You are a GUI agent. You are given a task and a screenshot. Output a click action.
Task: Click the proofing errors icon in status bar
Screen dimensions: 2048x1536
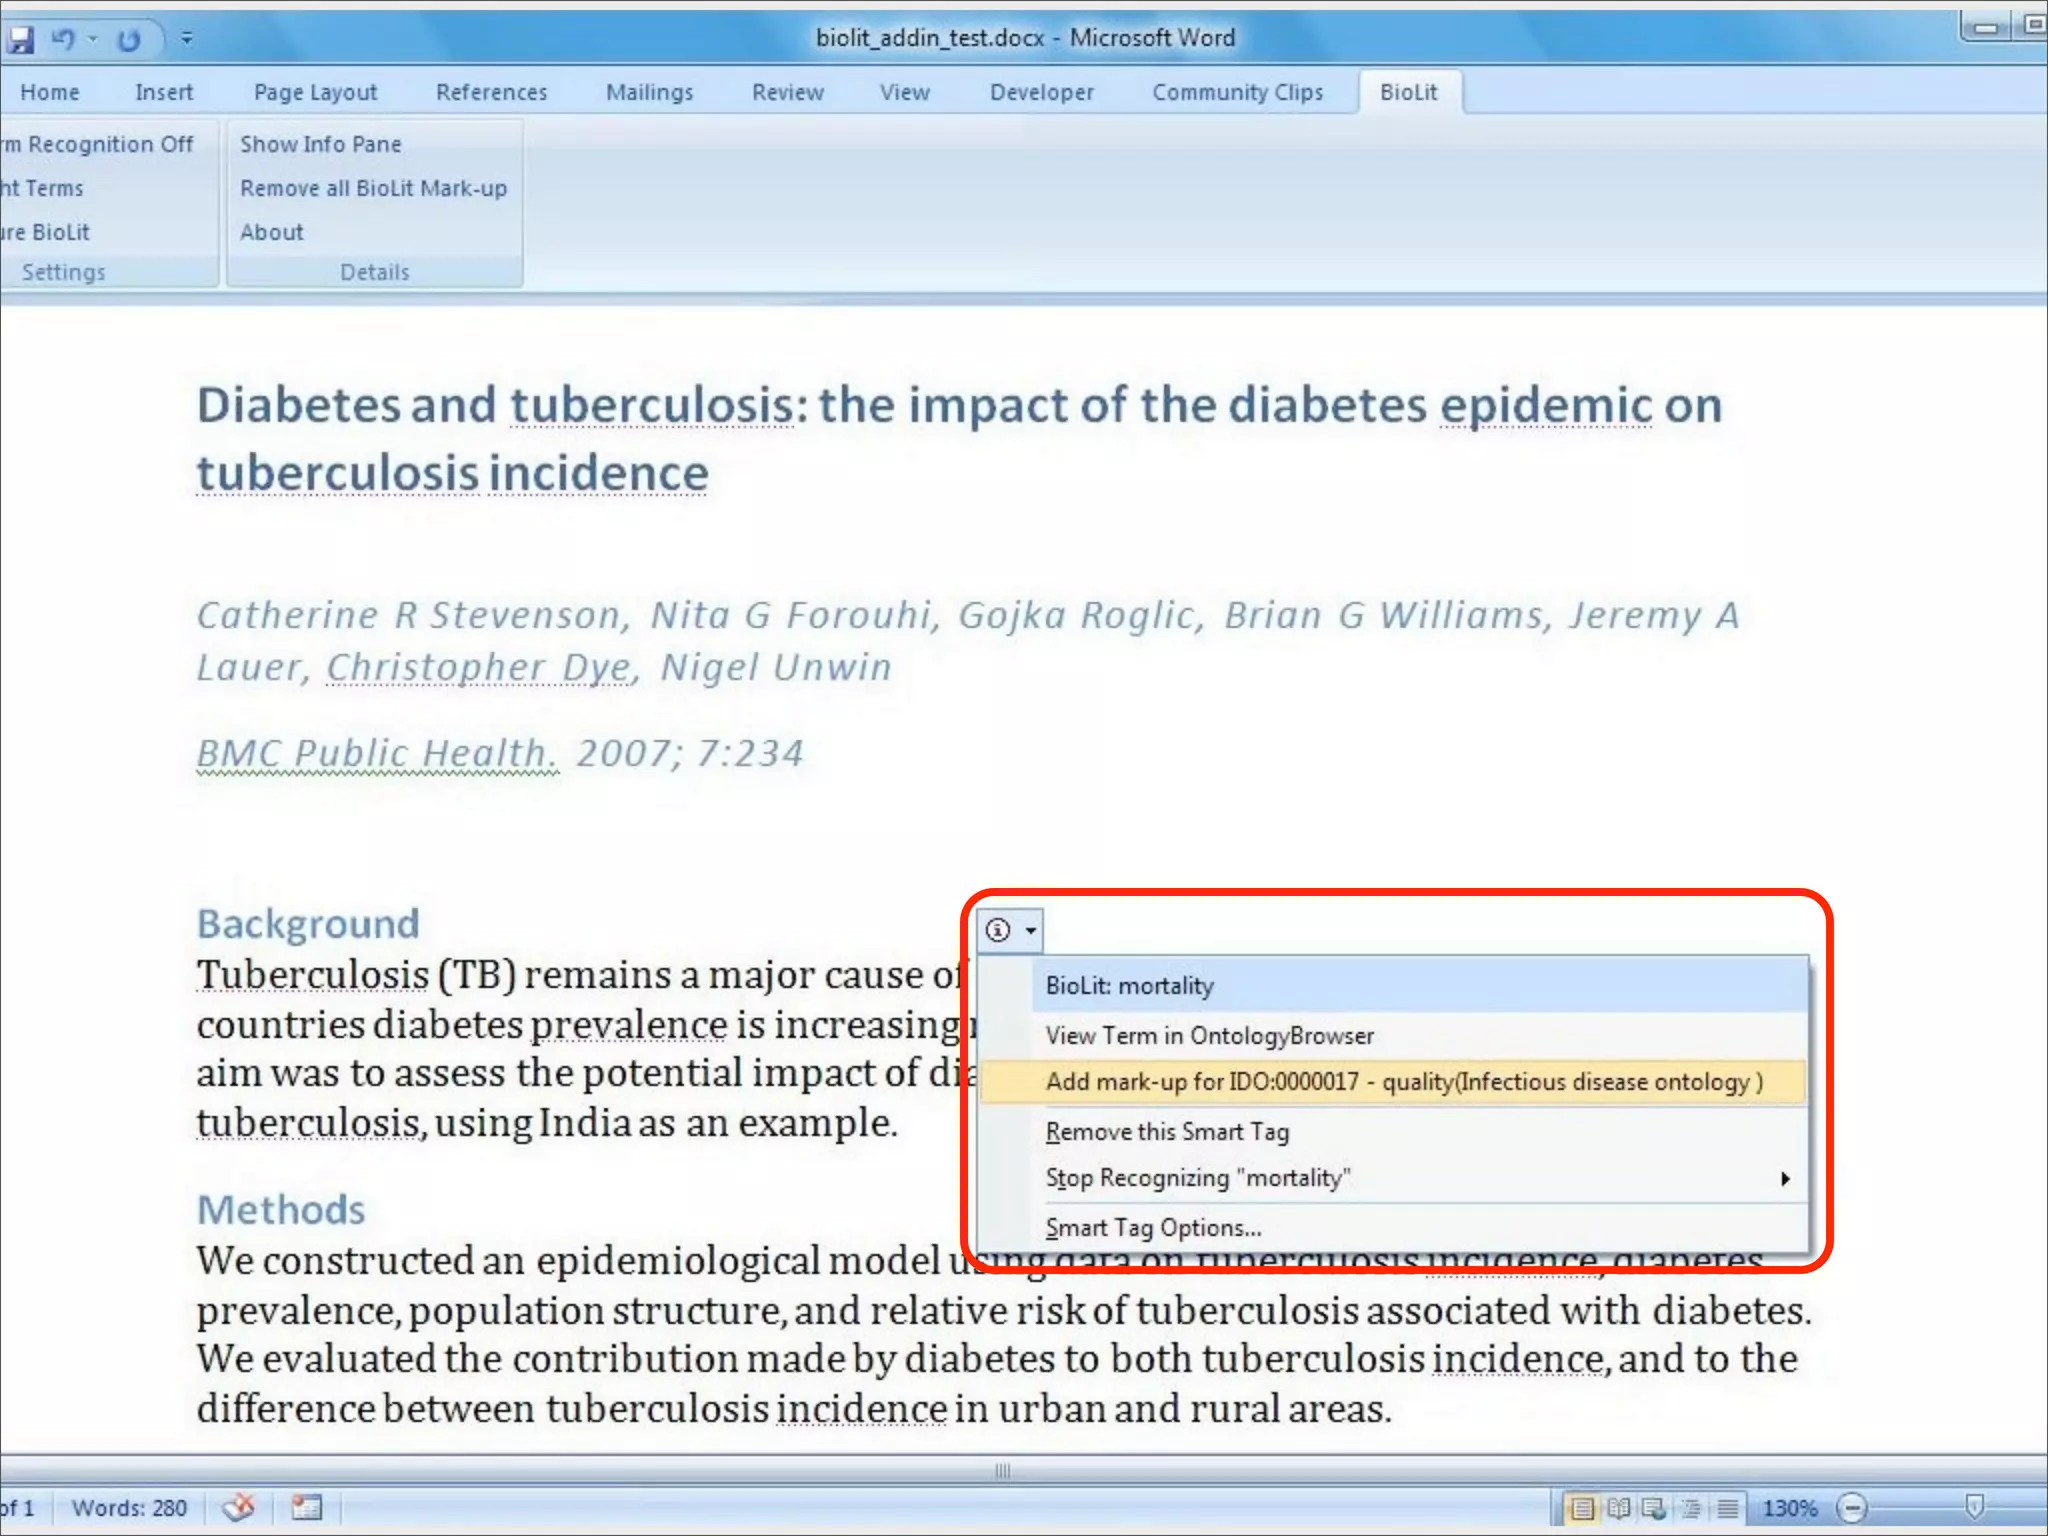(238, 1507)
